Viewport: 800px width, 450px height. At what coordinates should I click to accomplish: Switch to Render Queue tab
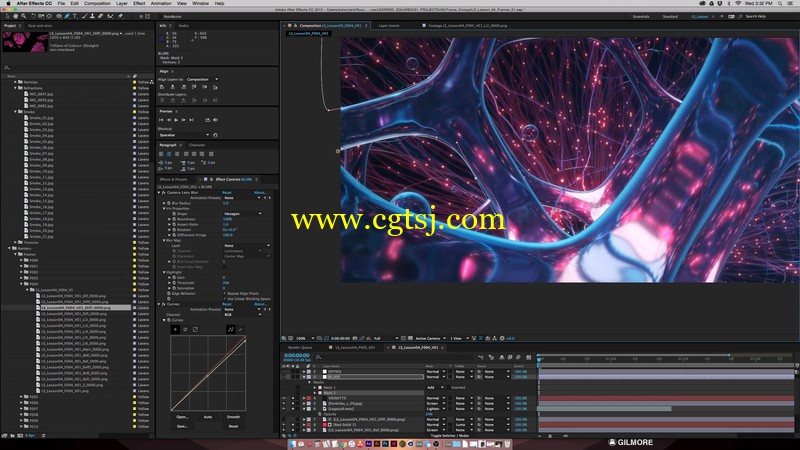click(300, 347)
